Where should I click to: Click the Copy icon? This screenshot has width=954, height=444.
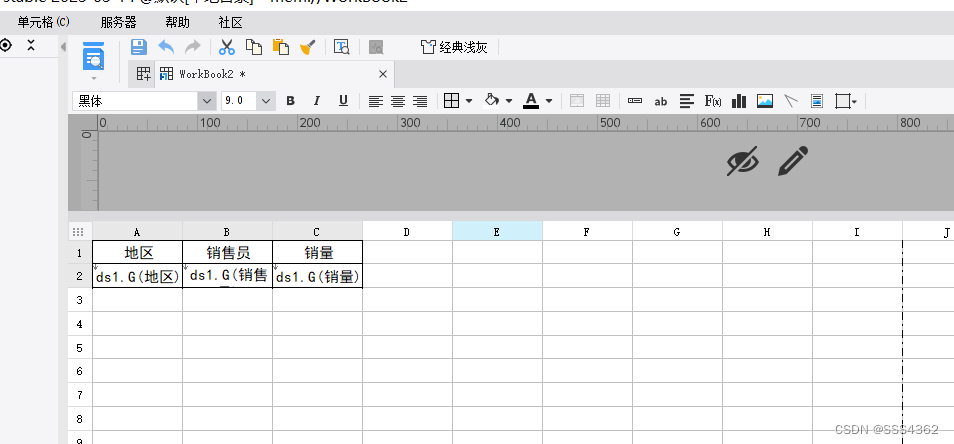coord(254,47)
